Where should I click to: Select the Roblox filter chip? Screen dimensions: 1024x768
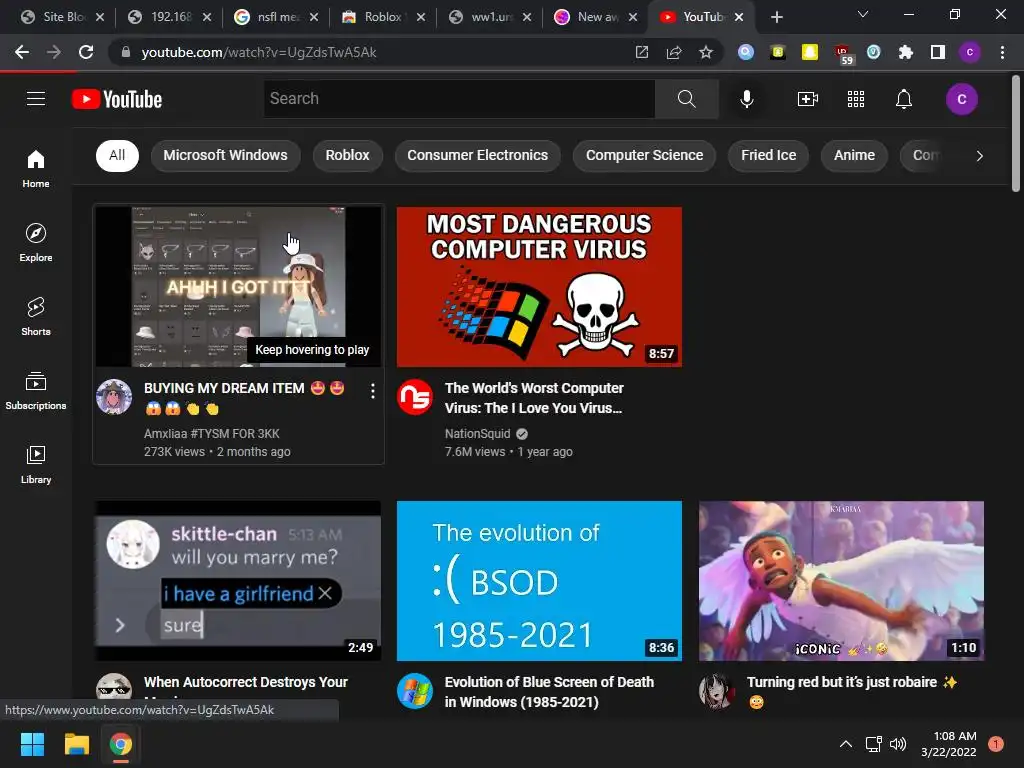[347, 155]
